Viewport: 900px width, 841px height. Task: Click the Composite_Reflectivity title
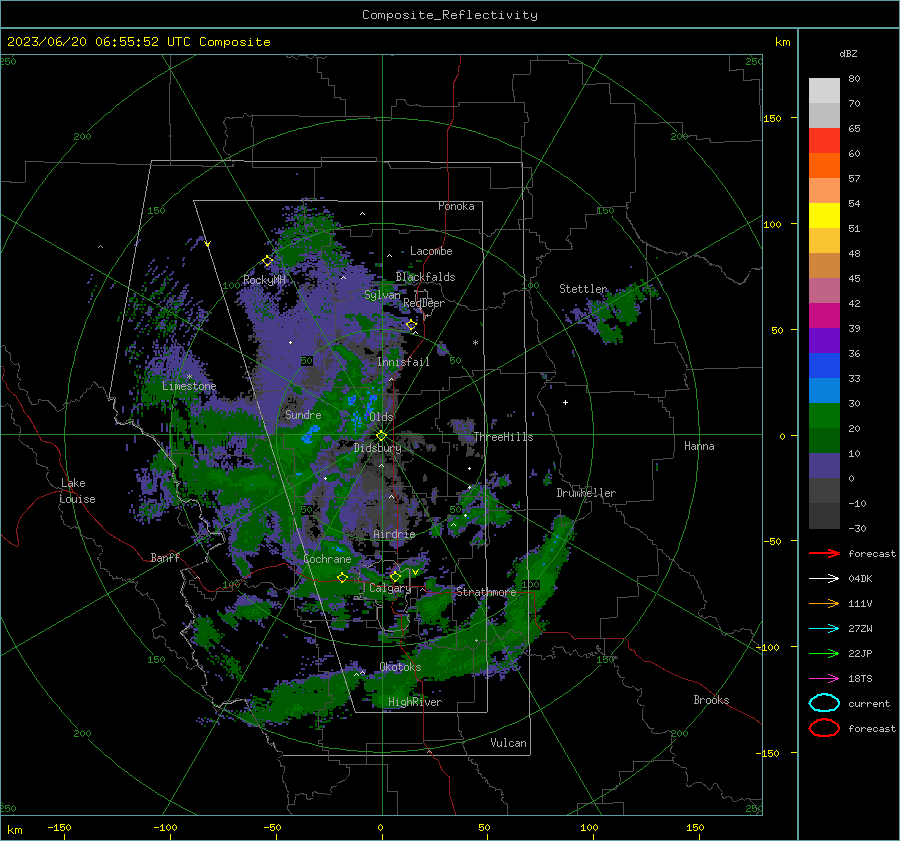pos(449,15)
